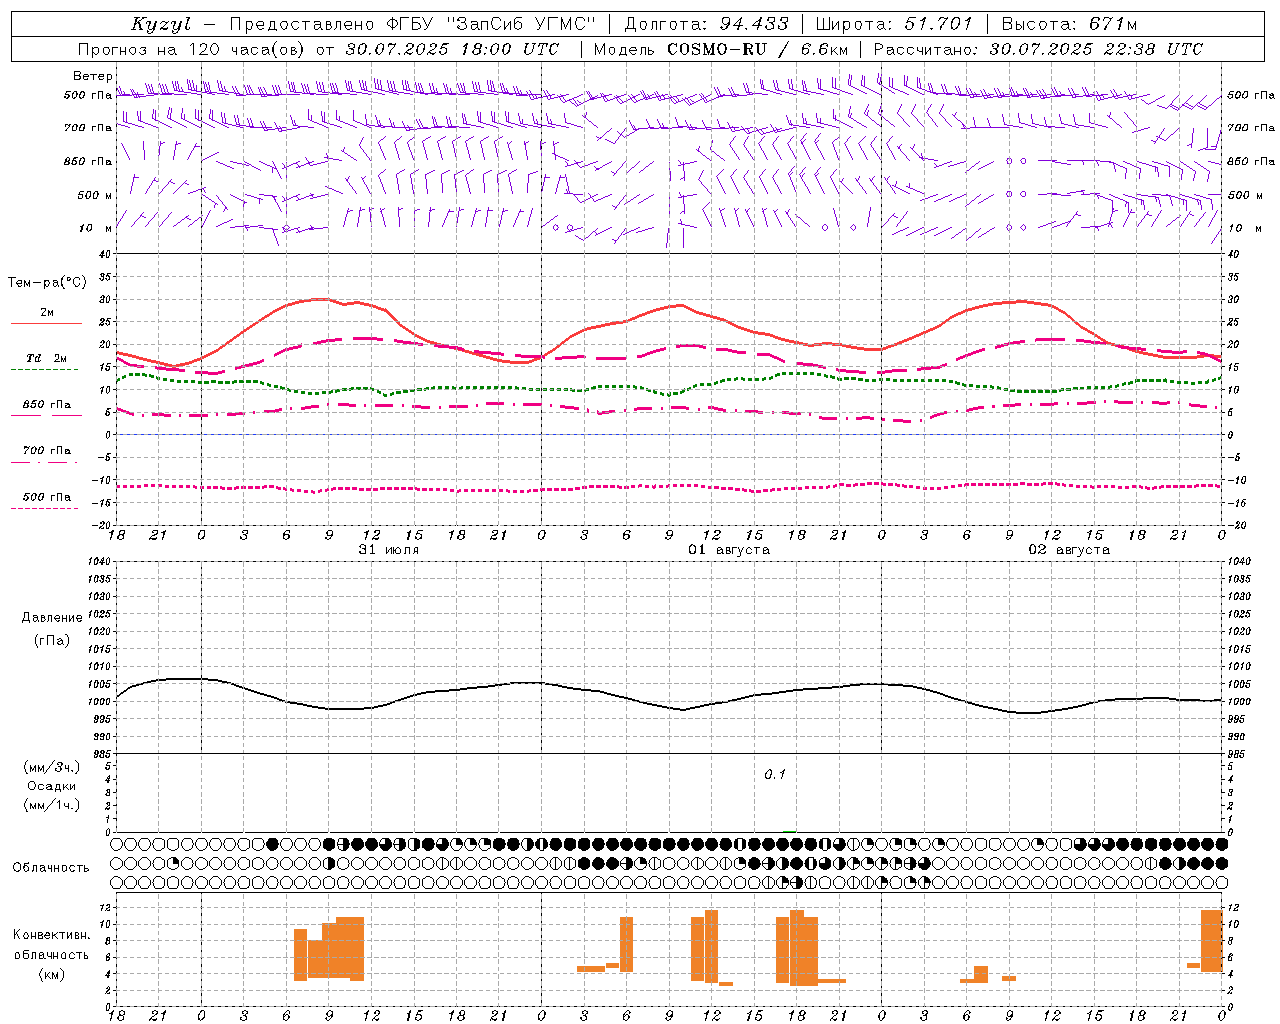Click the "Kyzyl" station title

tap(160, 24)
